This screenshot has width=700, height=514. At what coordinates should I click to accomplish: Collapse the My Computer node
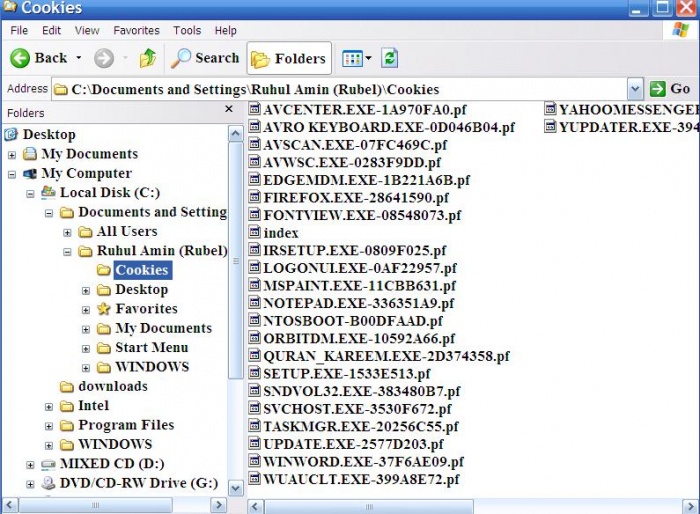(12, 174)
